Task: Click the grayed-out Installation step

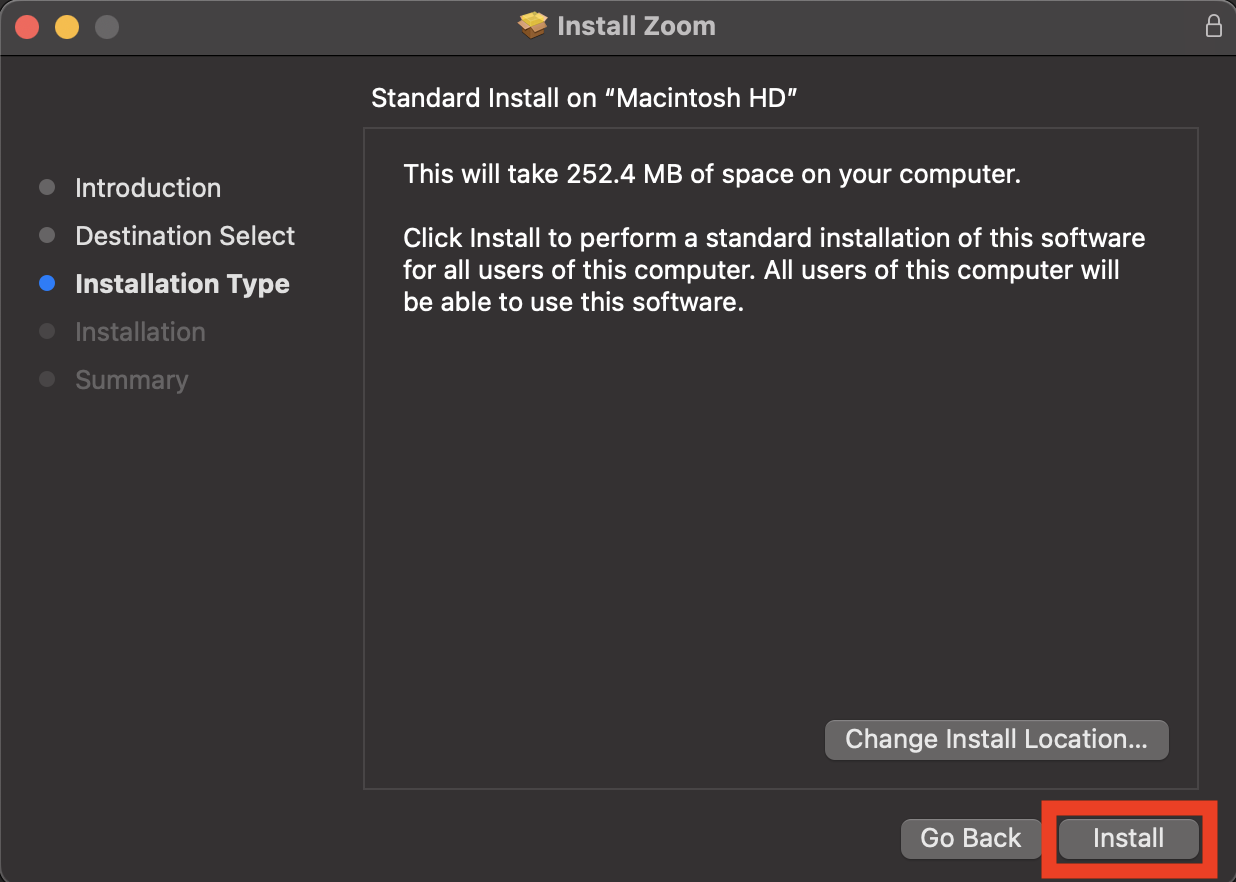Action: (140, 332)
